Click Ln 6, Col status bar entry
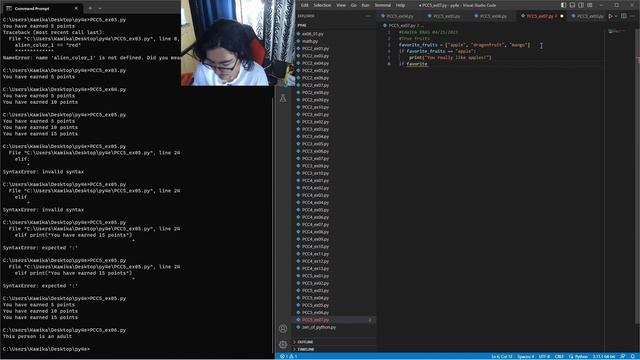 tap(502, 356)
